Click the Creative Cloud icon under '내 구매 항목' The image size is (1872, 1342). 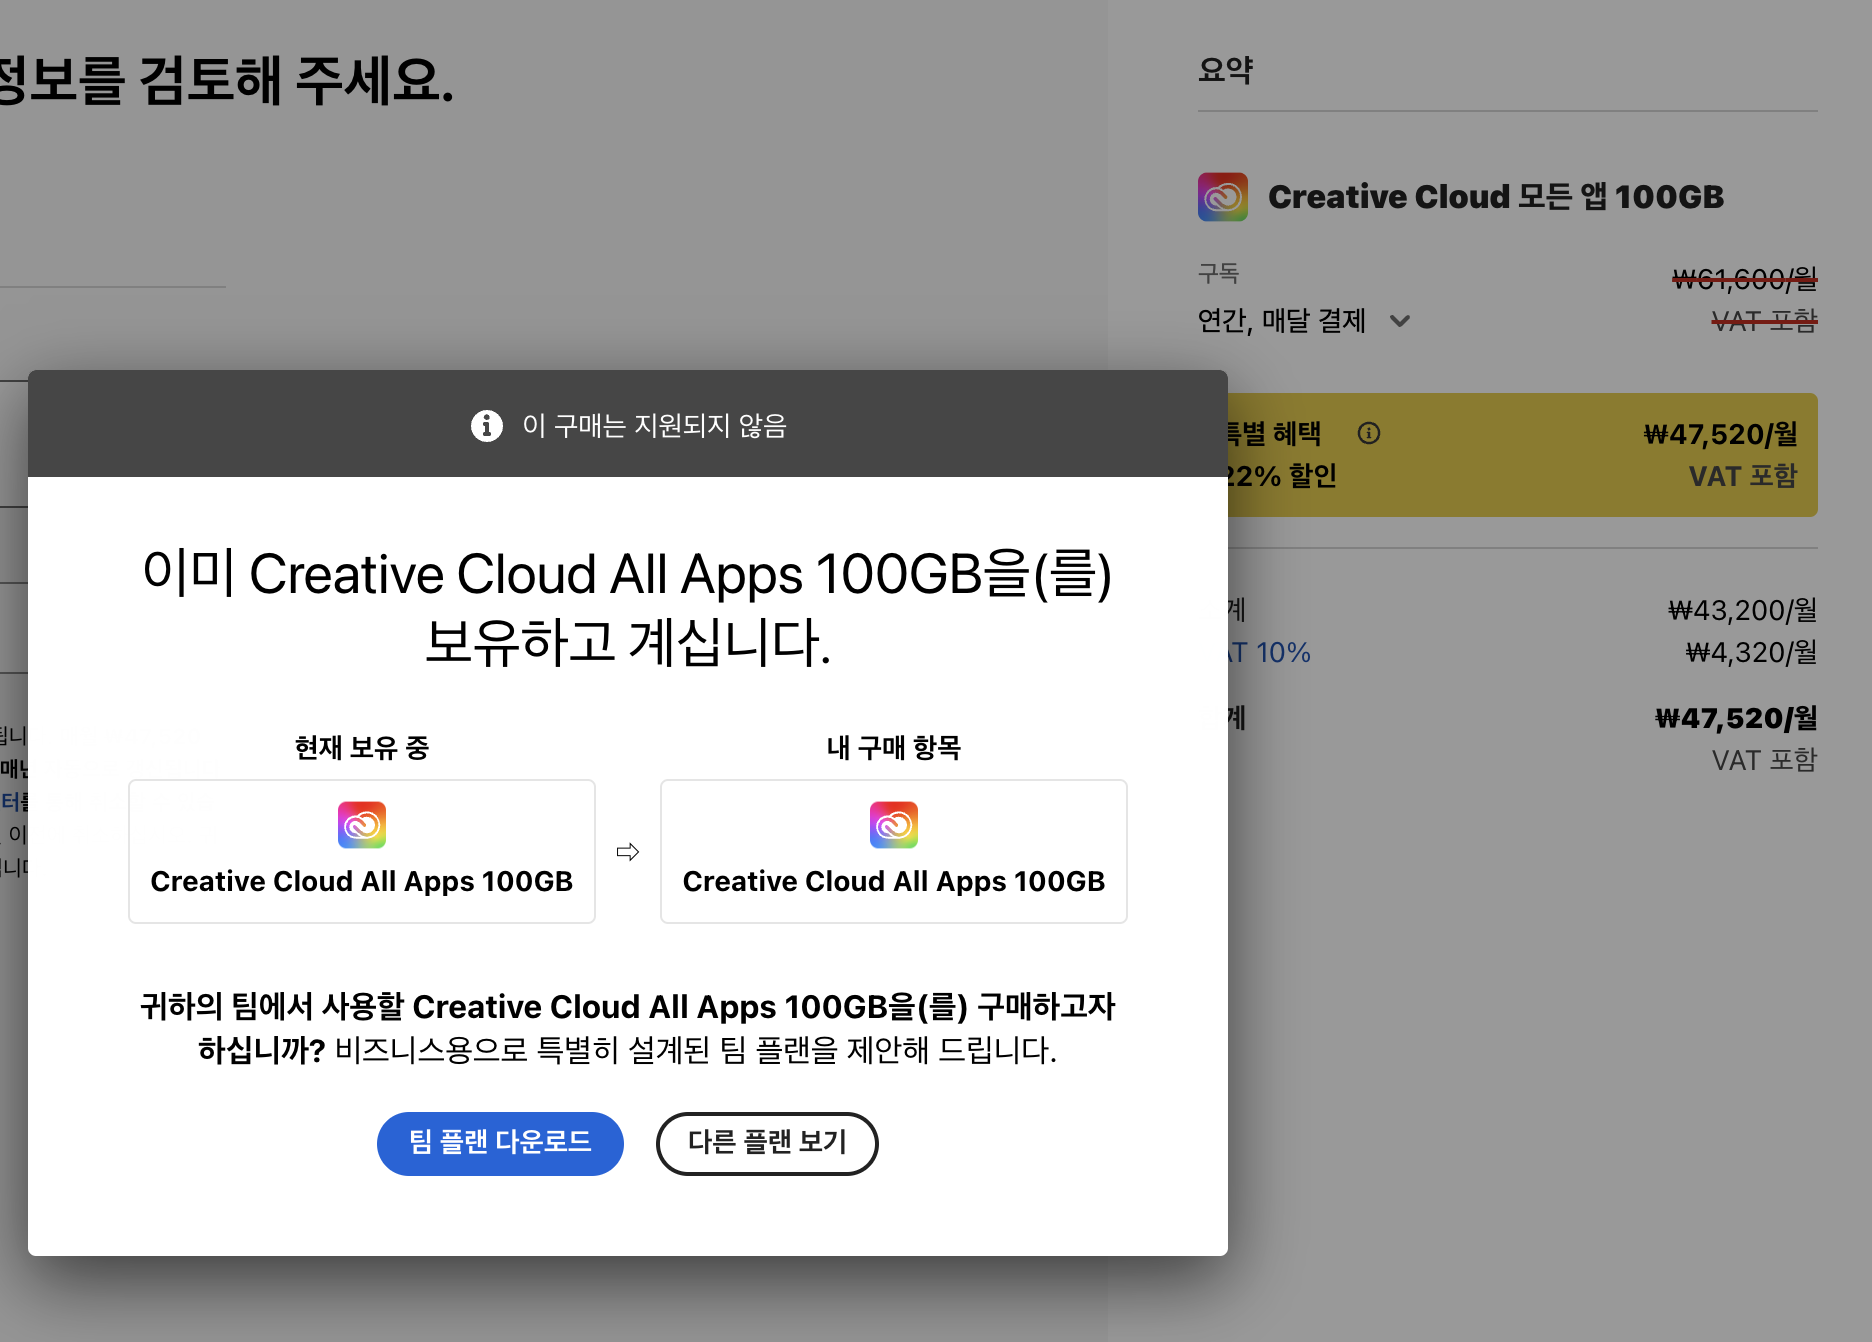[894, 825]
